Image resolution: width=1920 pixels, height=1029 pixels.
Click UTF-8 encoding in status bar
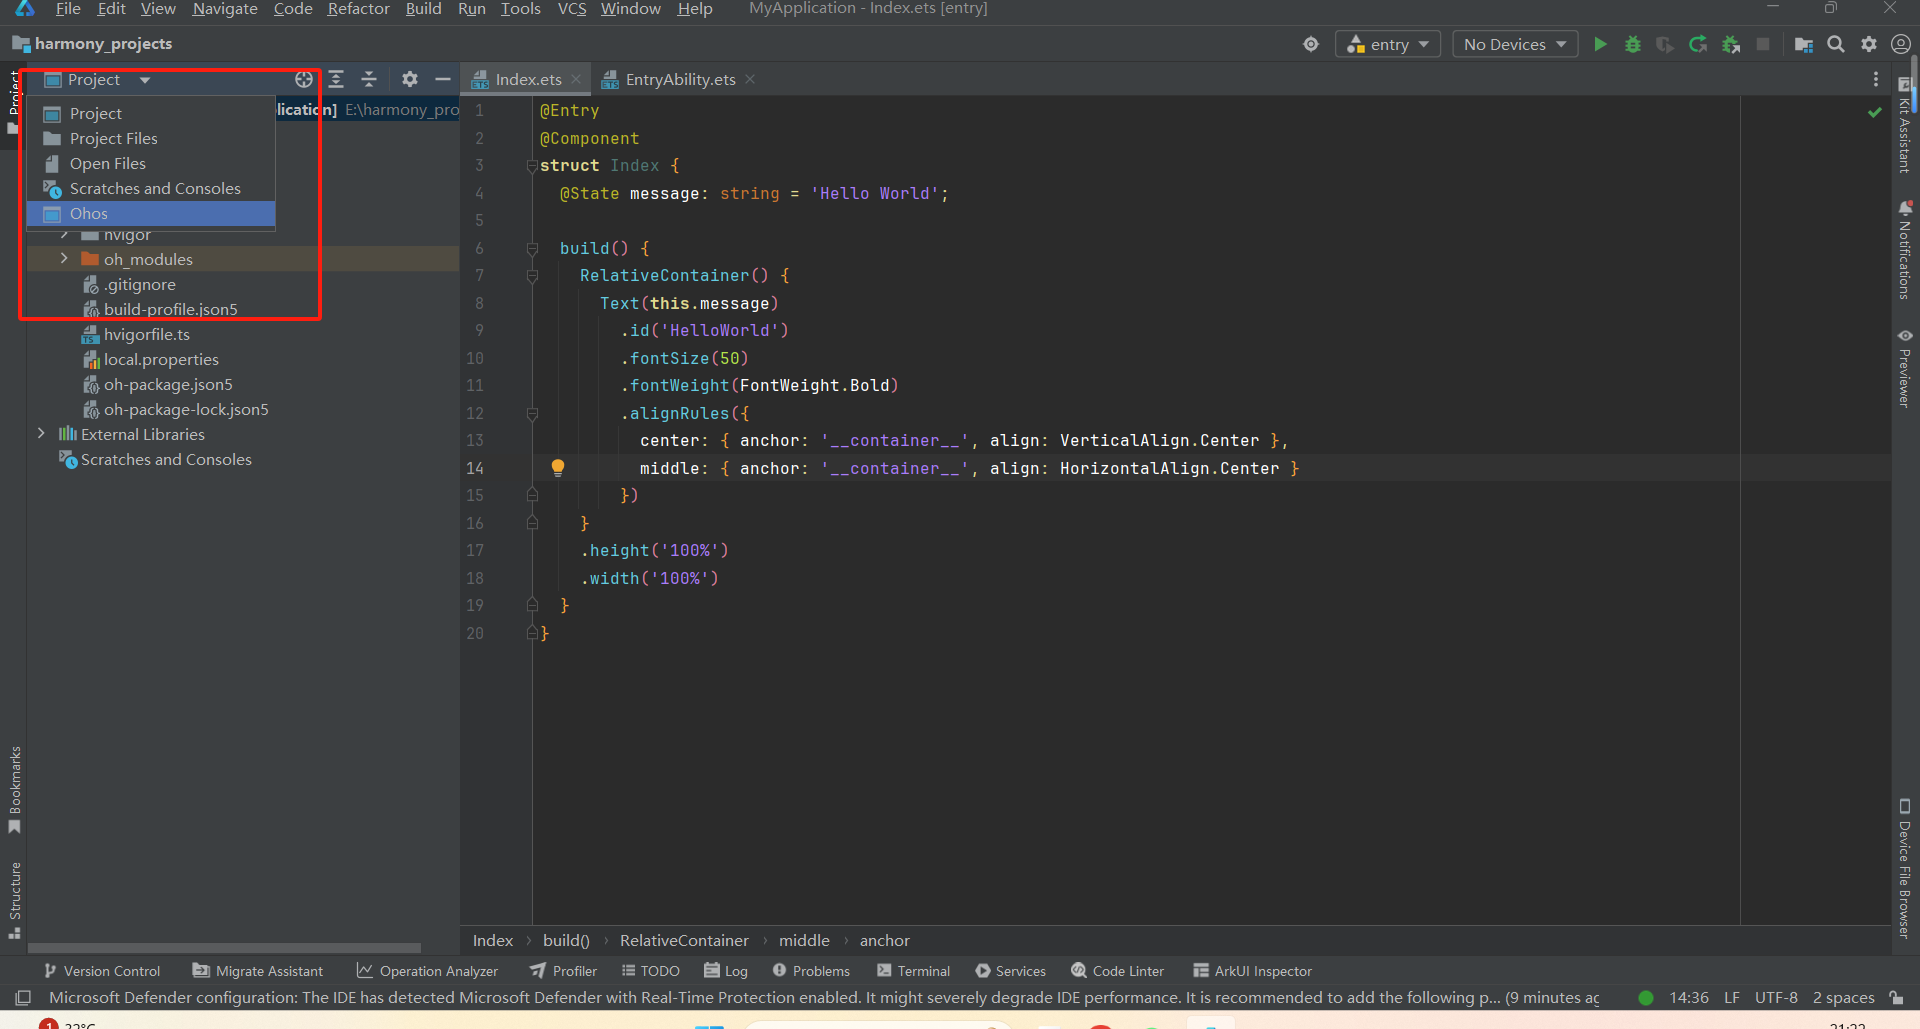click(1776, 997)
